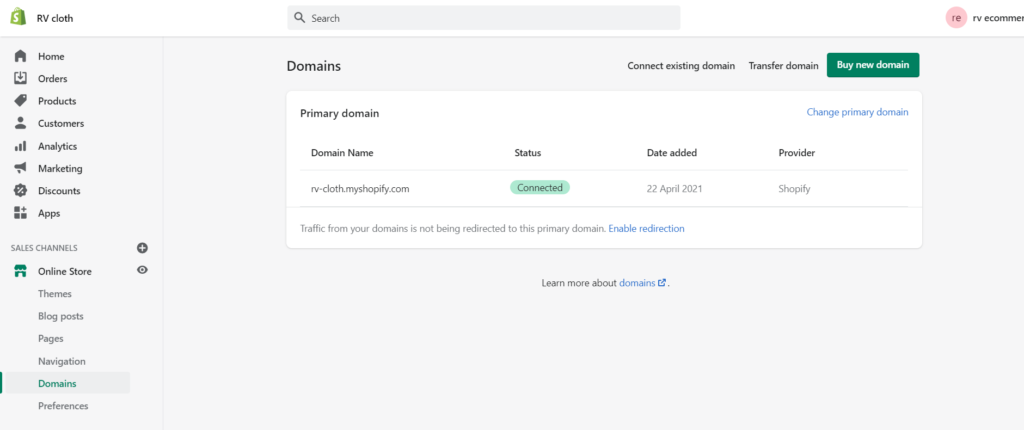Collapse the Online Store section

(x=65, y=271)
